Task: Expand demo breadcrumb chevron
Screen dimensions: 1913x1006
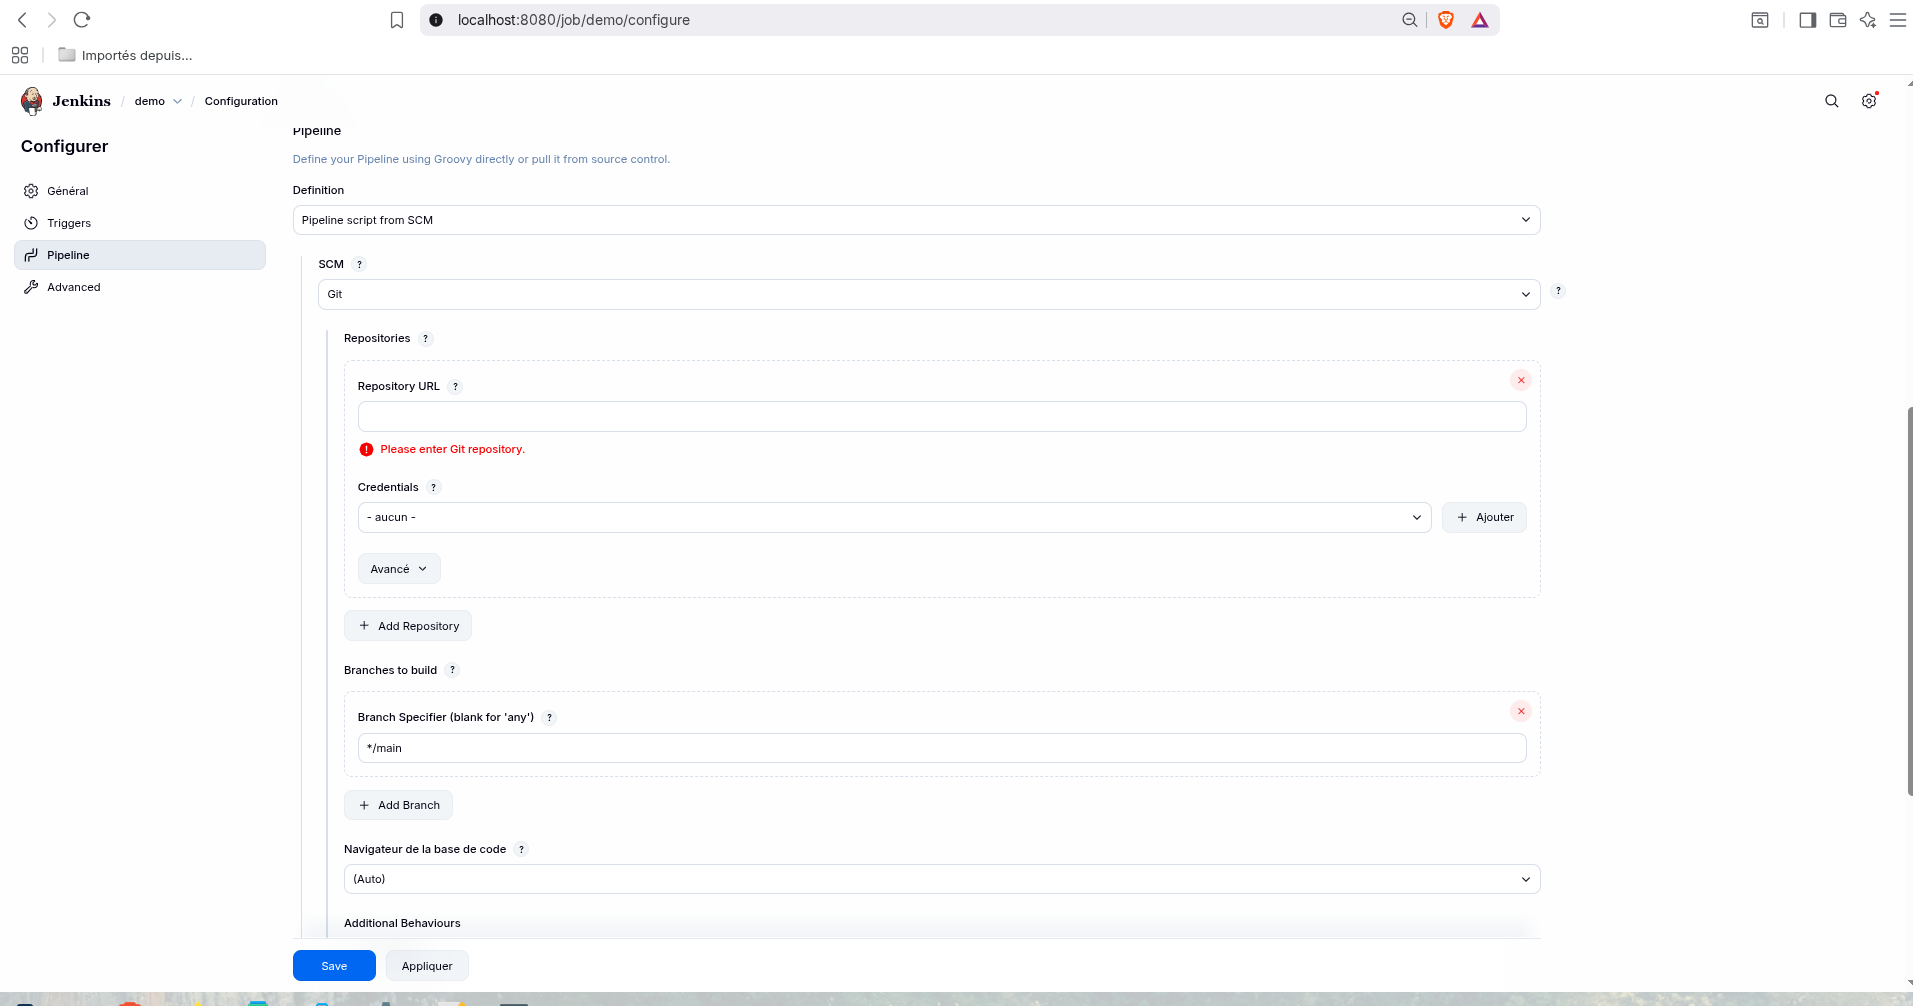Action: 178,101
